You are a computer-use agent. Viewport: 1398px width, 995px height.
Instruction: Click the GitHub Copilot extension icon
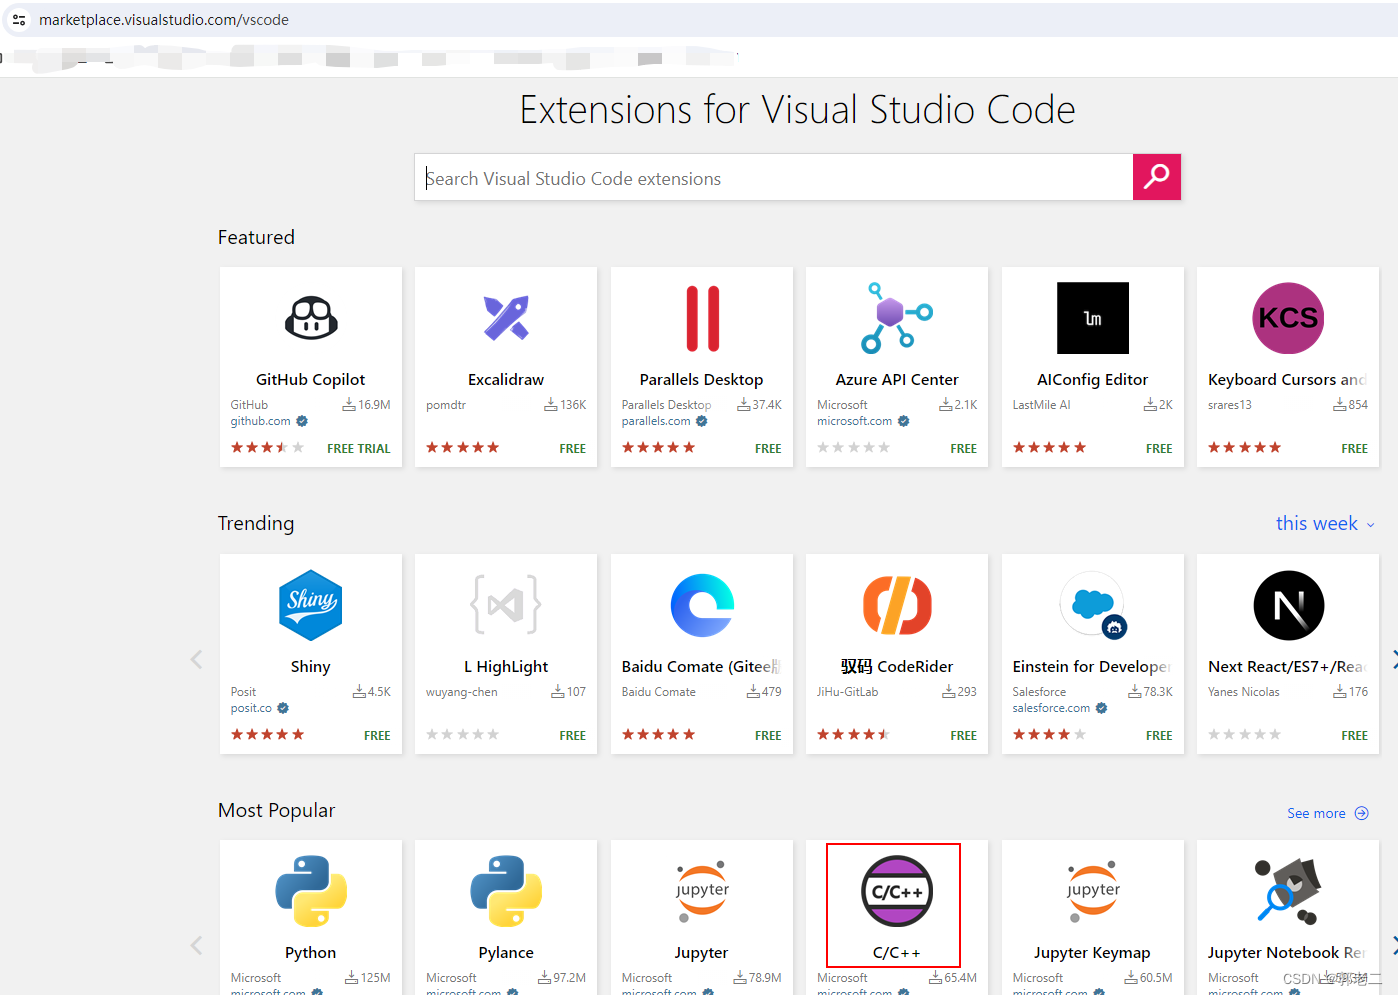click(311, 318)
